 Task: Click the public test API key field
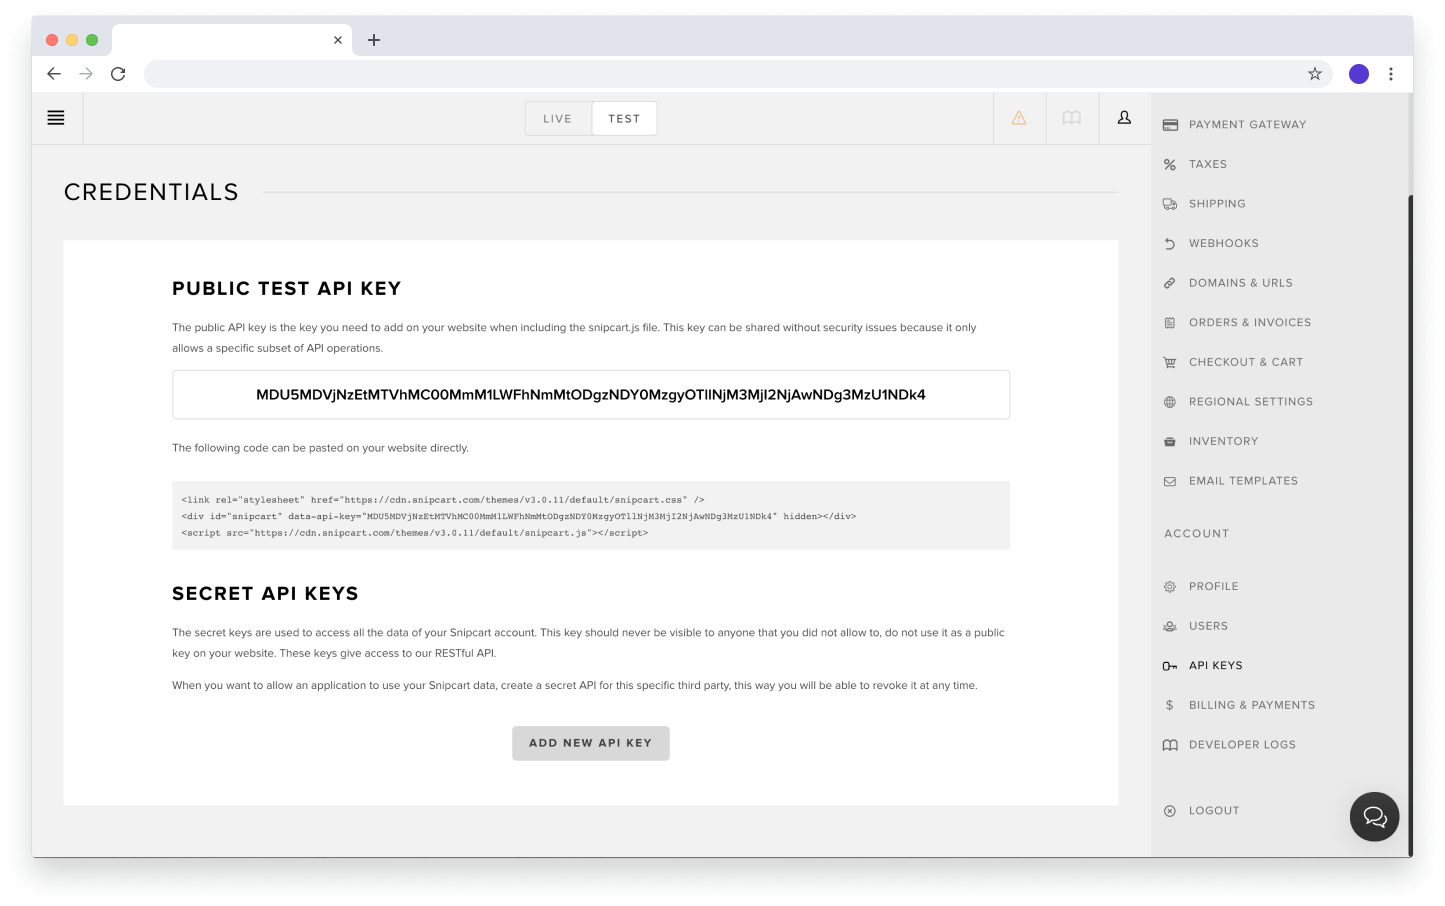coord(591,395)
